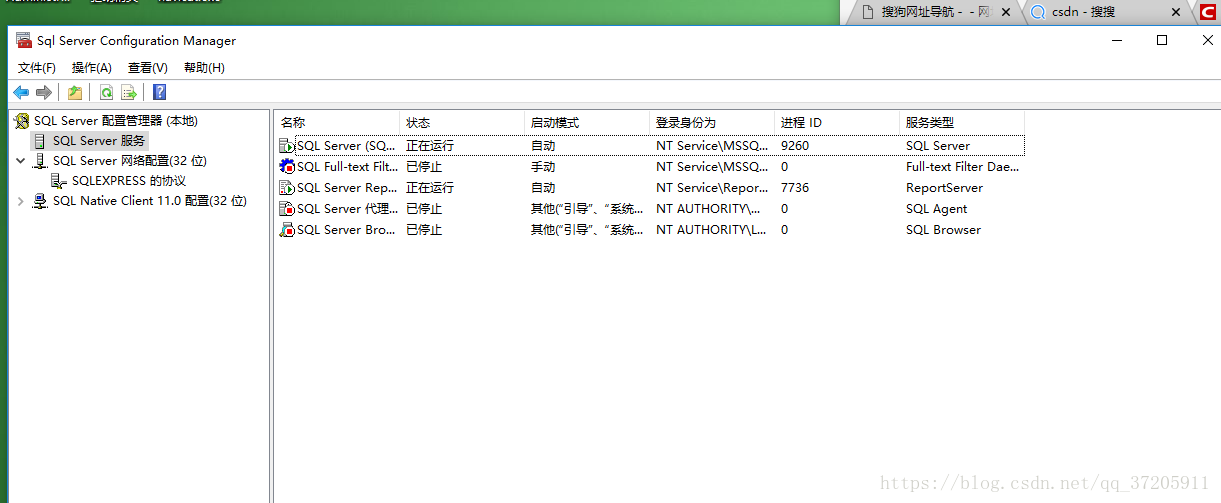Click the csdn browser tab's search icon

point(1038,12)
